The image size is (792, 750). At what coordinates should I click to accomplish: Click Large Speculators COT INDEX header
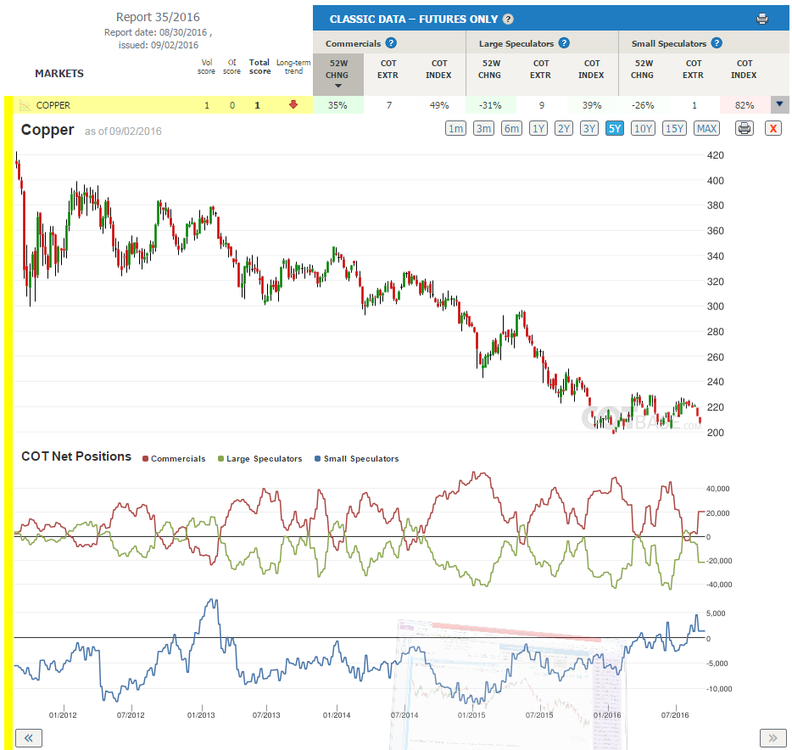(591, 69)
